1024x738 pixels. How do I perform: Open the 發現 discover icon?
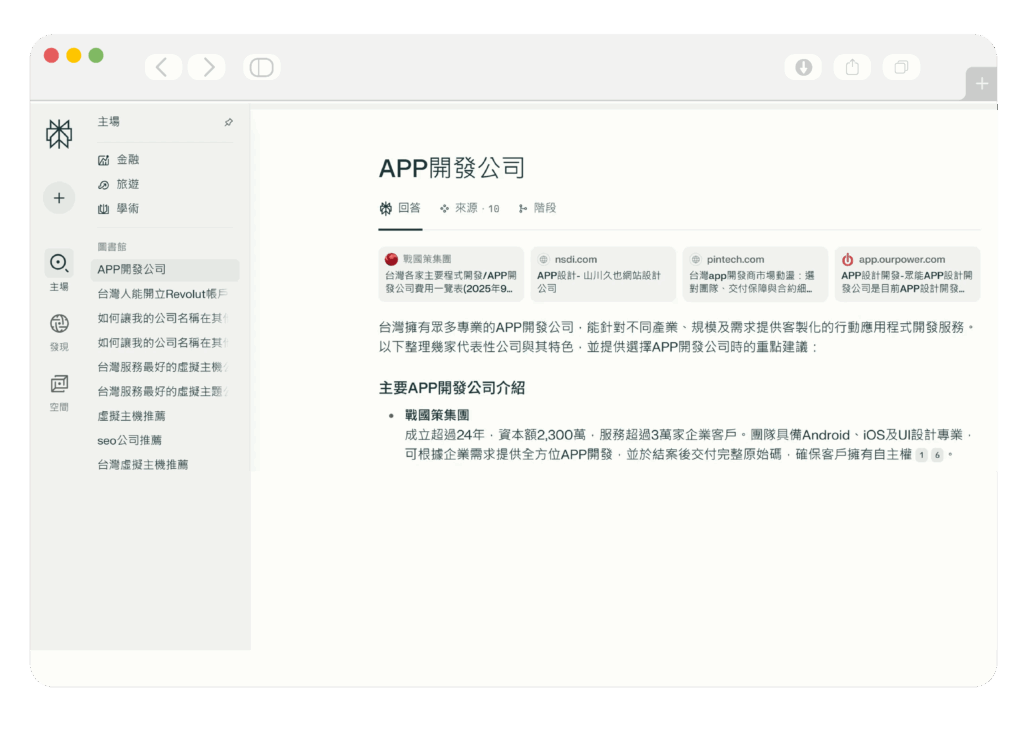coord(59,323)
